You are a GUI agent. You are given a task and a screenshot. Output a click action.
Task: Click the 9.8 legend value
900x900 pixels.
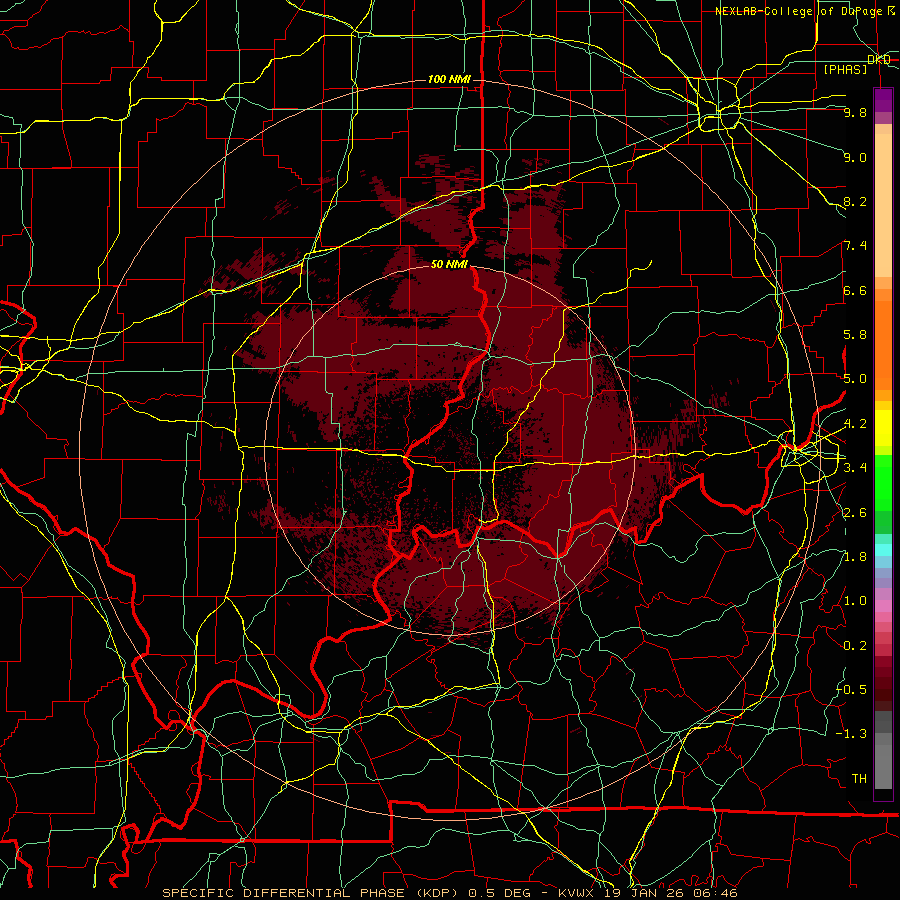pyautogui.click(x=855, y=112)
